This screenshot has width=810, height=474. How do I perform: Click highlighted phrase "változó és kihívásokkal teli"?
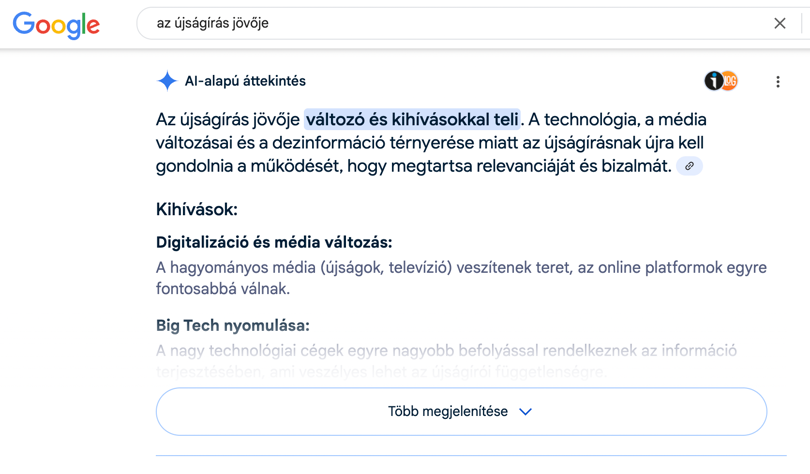412,119
